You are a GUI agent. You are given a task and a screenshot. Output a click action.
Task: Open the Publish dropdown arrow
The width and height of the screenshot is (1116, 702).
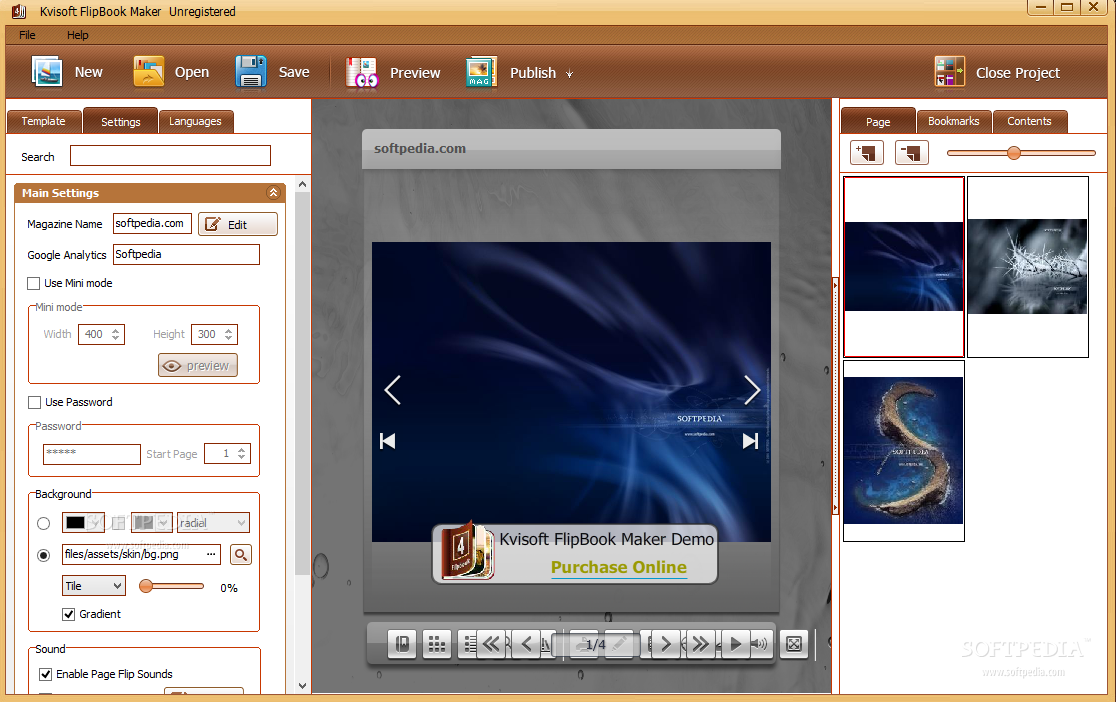[569, 73]
